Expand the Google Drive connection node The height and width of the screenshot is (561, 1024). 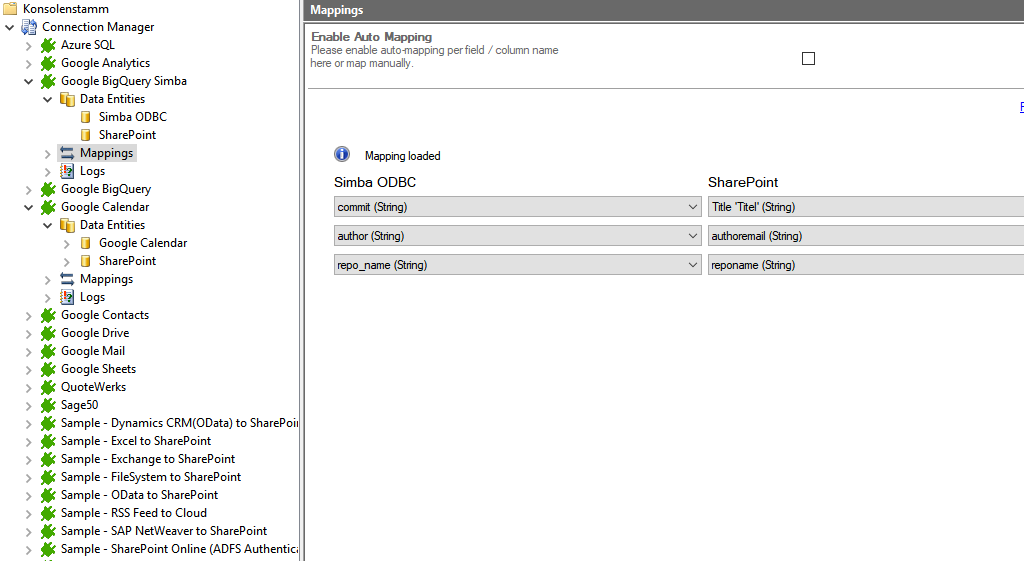[x=29, y=333]
